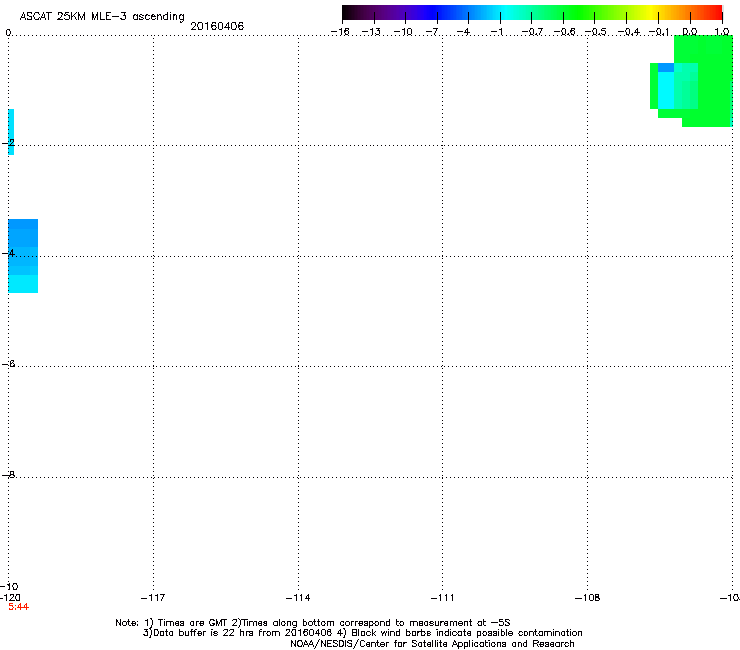
Task: Click the red time stamp 5:44
Action: tap(18, 607)
